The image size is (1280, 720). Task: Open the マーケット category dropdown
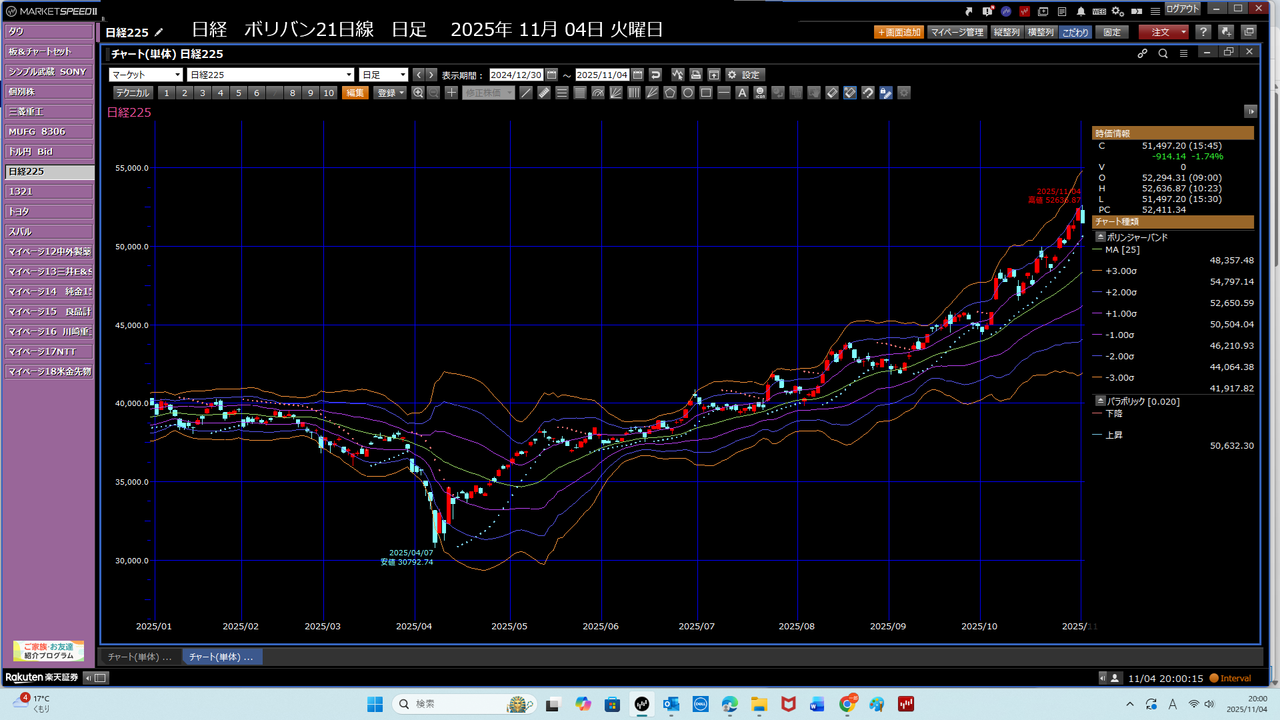pos(146,75)
